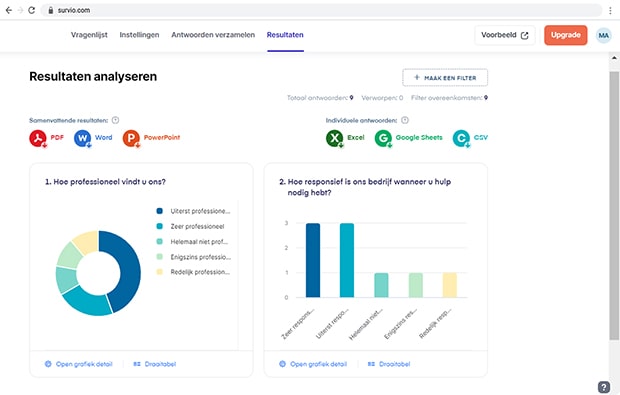Click browser forward arrow
620x395 pixels.
[20, 10]
